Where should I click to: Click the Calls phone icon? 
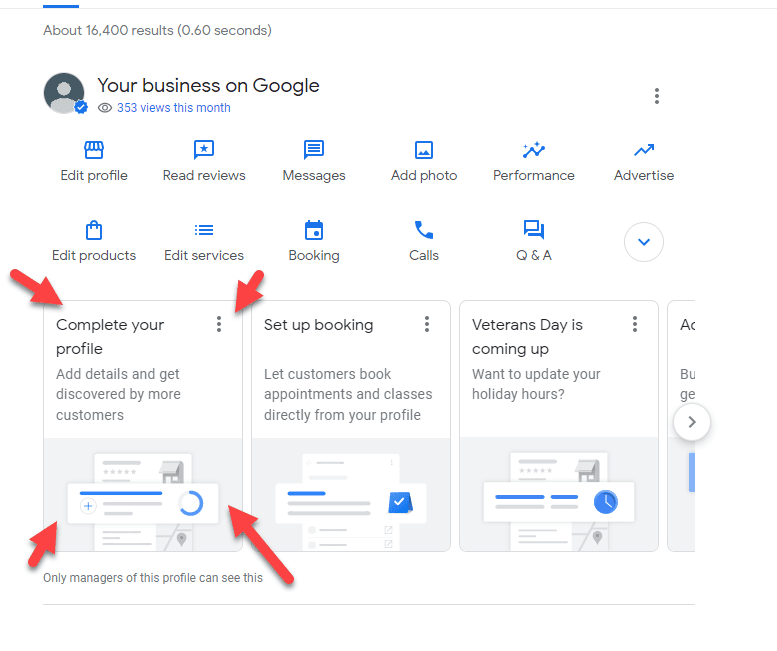tap(424, 230)
